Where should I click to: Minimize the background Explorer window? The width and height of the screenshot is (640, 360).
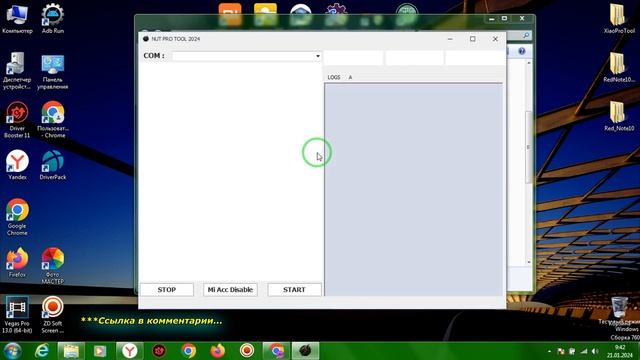click(x=492, y=18)
